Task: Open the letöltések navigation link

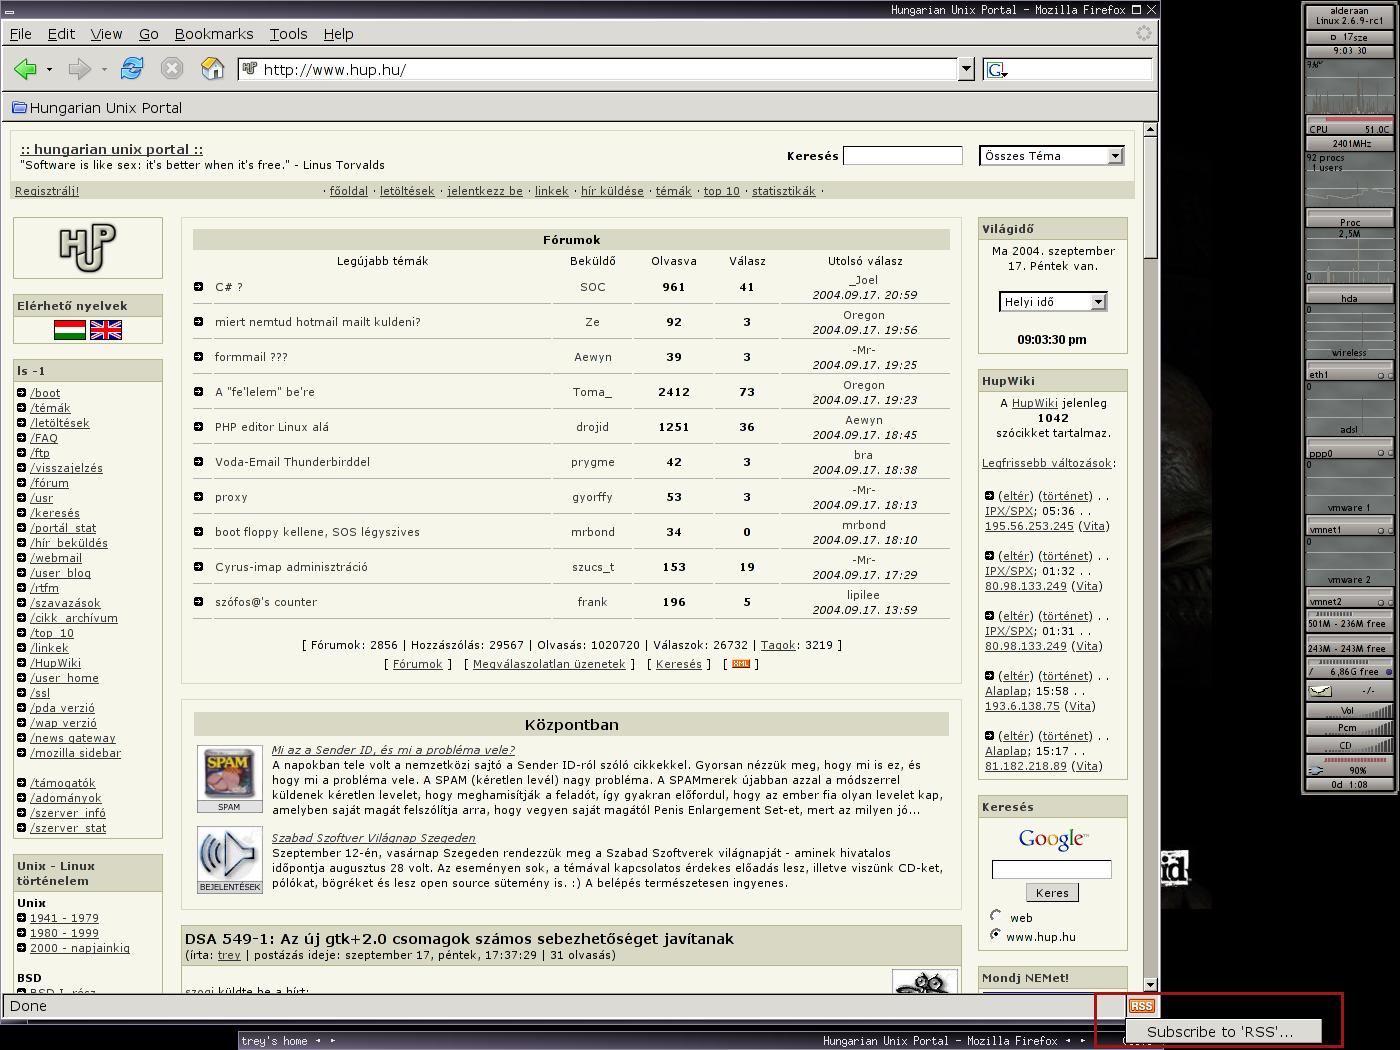Action: tap(407, 191)
